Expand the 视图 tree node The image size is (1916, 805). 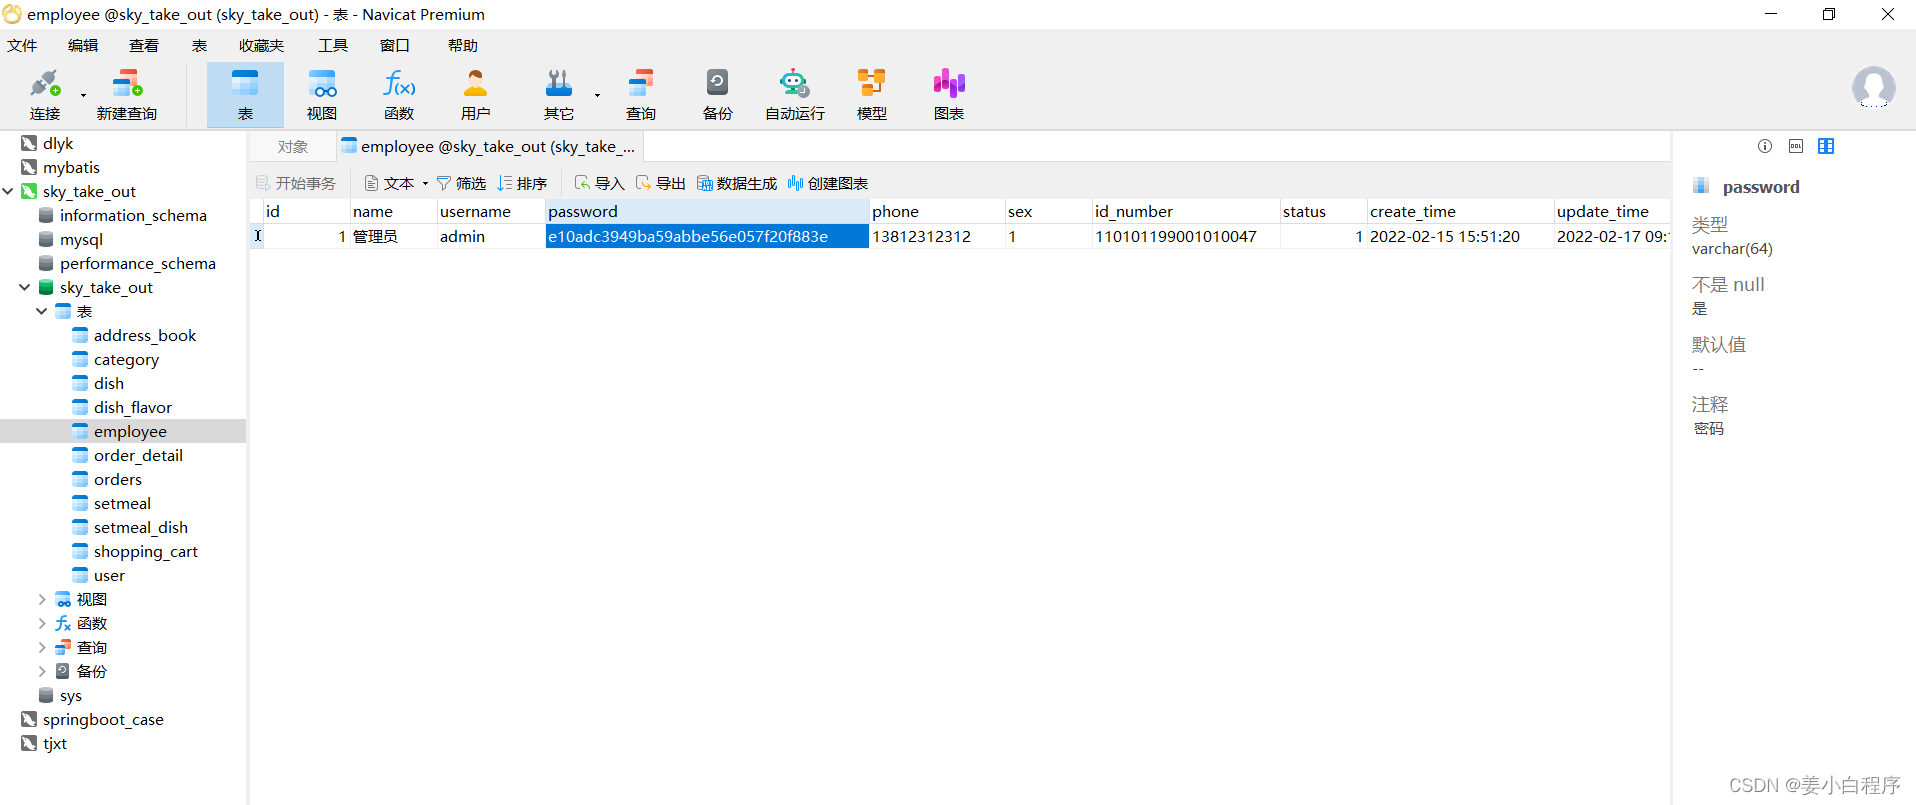click(42, 599)
